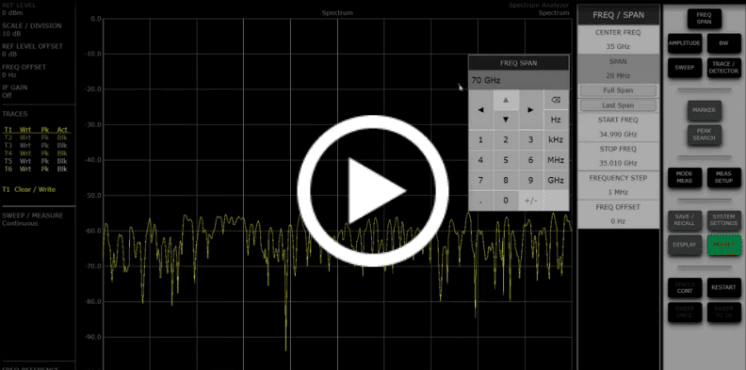Screen dimensions: 746x370
Task: Click the green Preset button
Action: (724, 244)
